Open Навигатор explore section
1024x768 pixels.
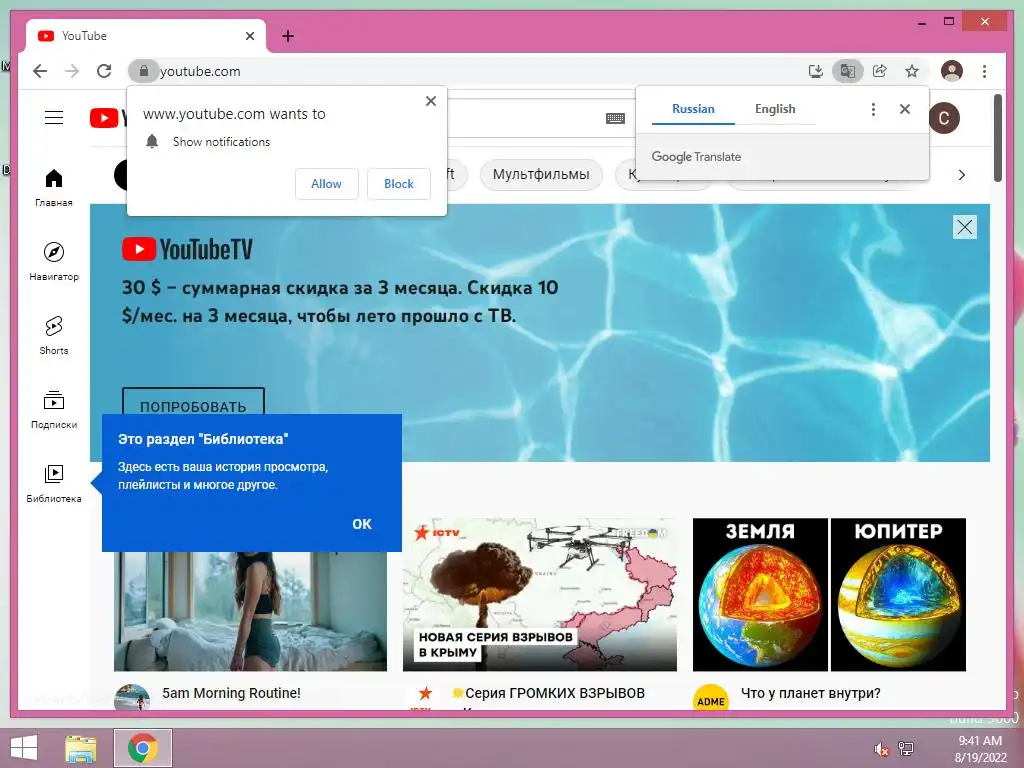tap(54, 261)
